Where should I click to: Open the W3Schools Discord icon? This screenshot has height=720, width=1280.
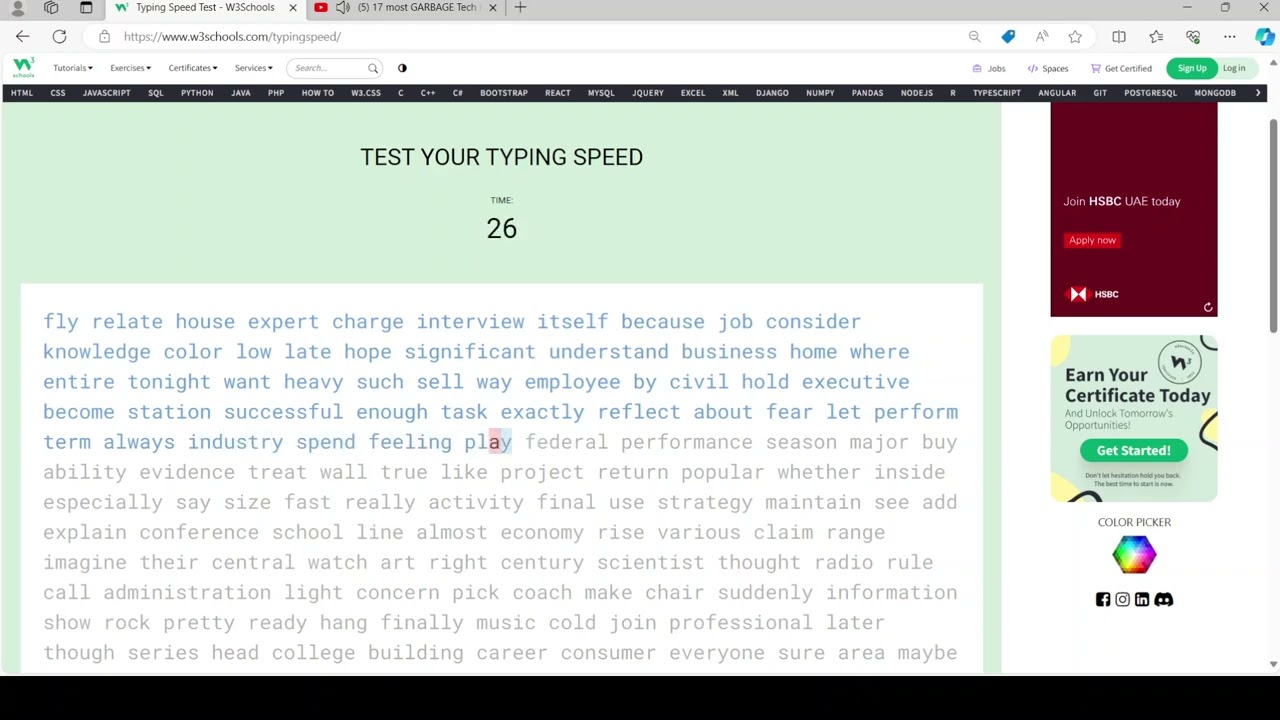1163,599
